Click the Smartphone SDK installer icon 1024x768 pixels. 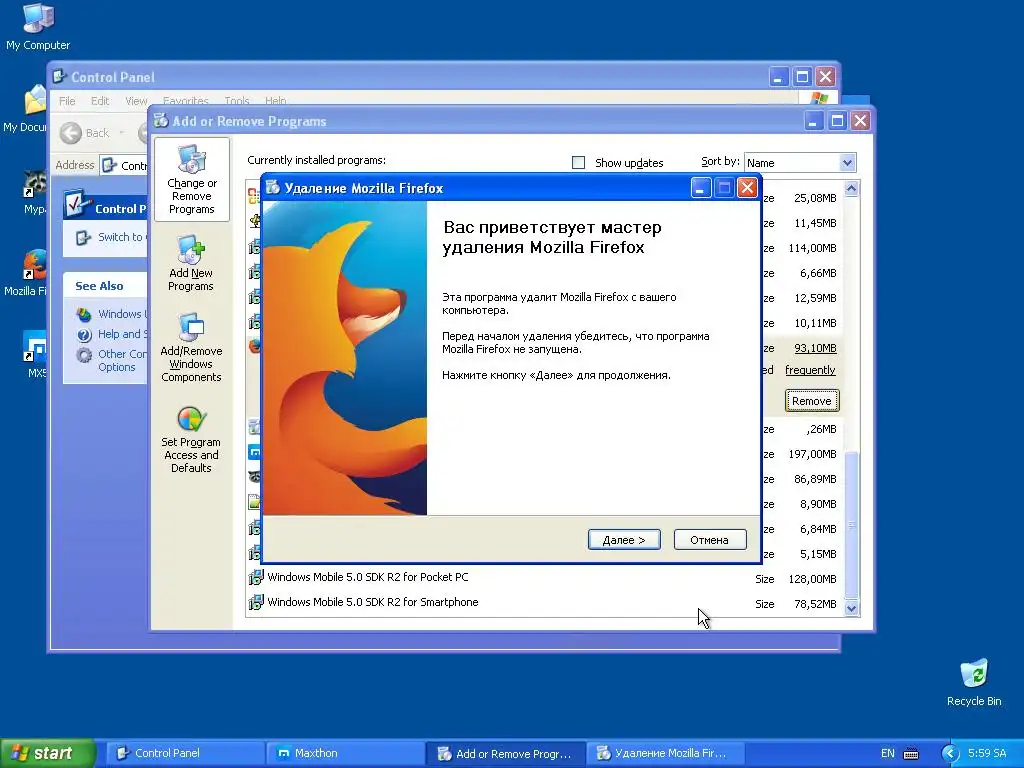tap(255, 602)
